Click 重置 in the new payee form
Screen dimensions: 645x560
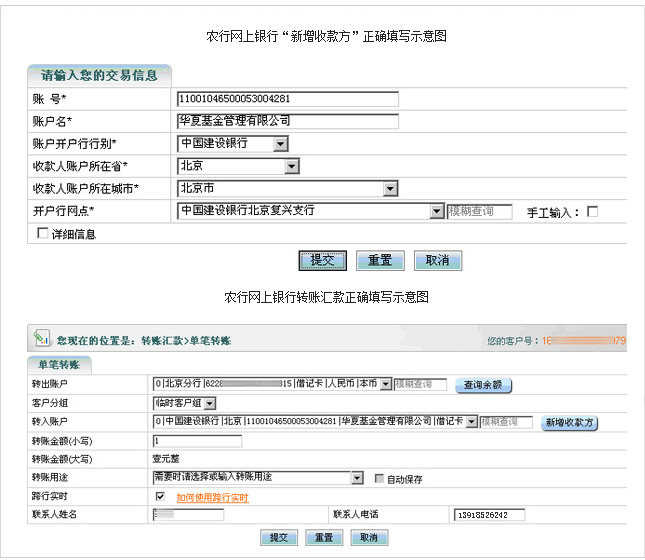pyautogui.click(x=380, y=260)
